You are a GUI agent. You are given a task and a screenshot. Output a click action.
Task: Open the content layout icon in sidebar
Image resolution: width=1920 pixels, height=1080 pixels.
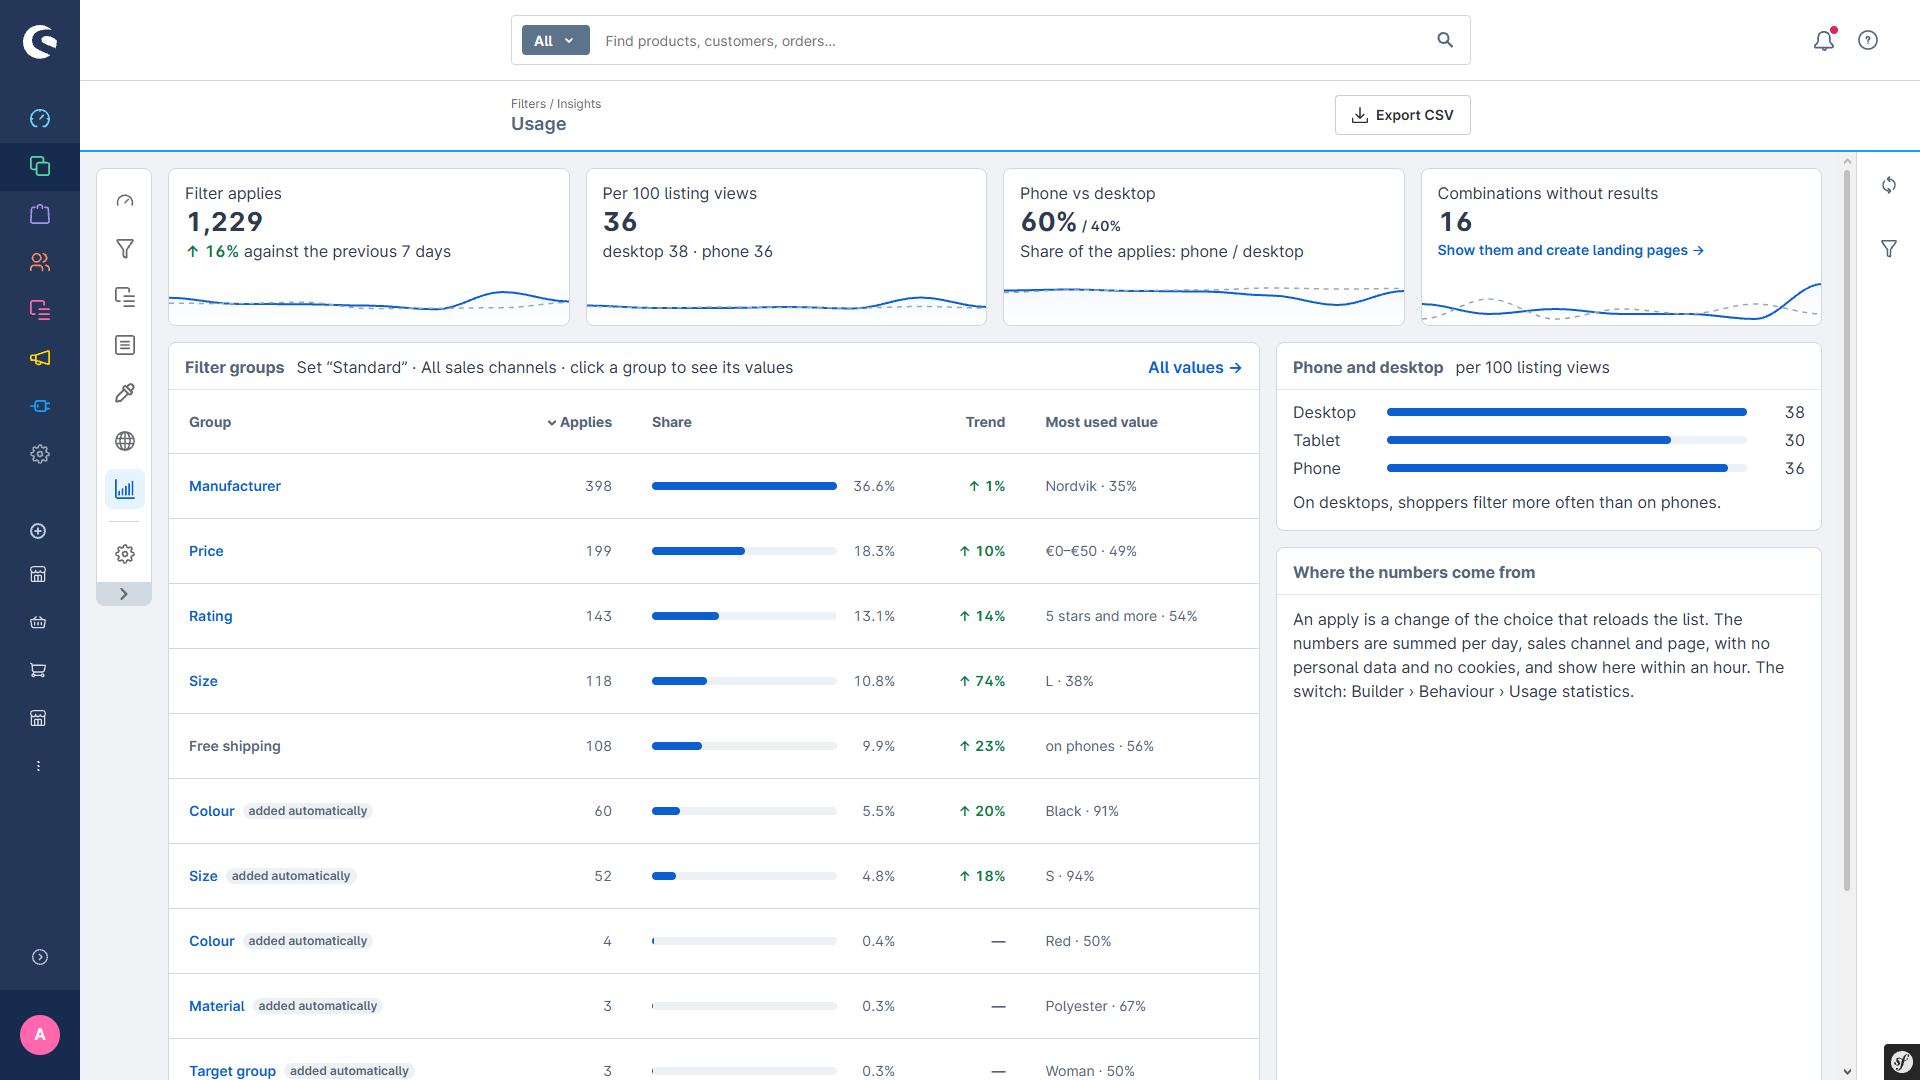40,310
